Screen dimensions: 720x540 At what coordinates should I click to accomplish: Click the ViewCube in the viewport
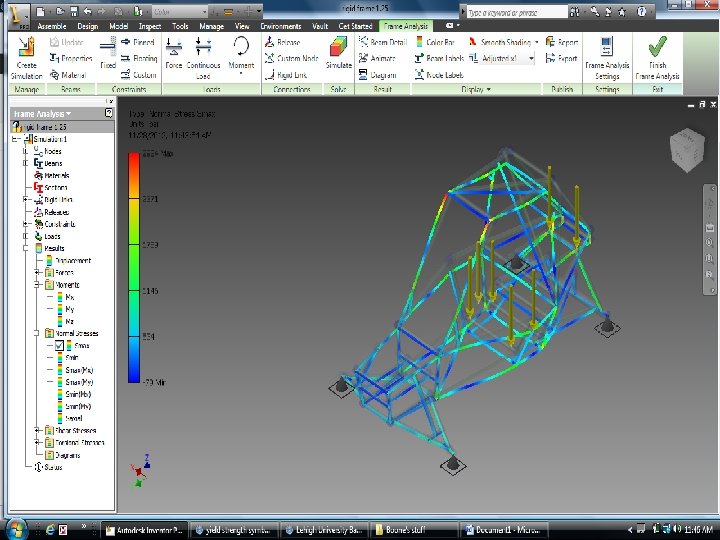[x=685, y=152]
